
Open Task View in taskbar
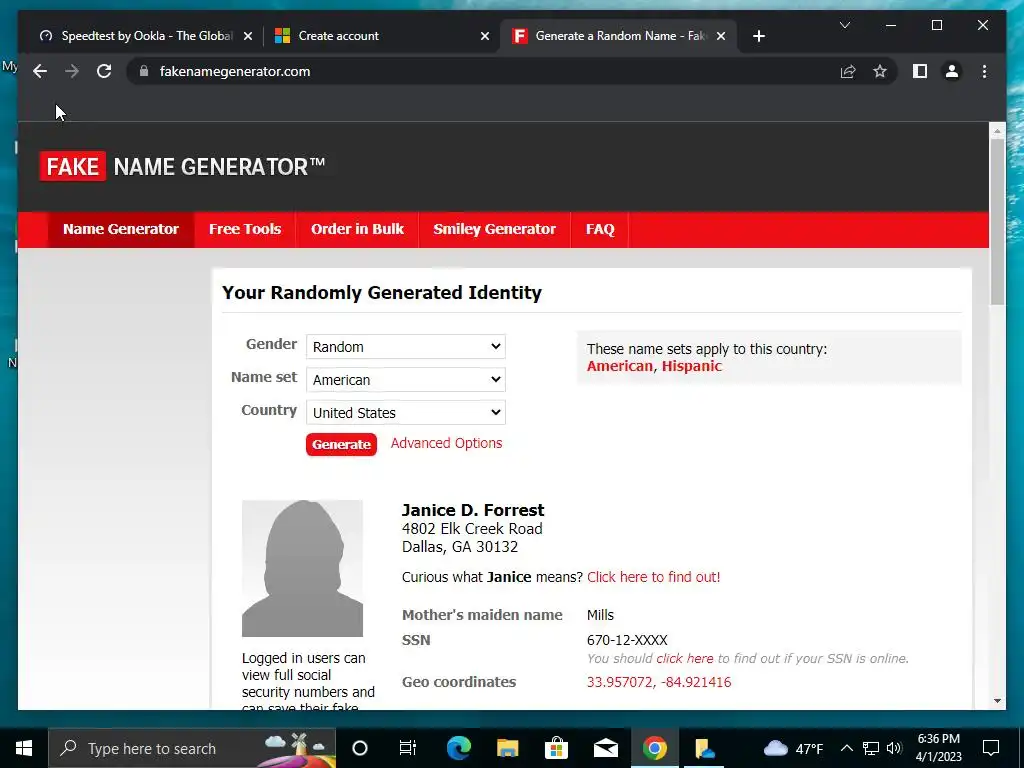[x=408, y=748]
